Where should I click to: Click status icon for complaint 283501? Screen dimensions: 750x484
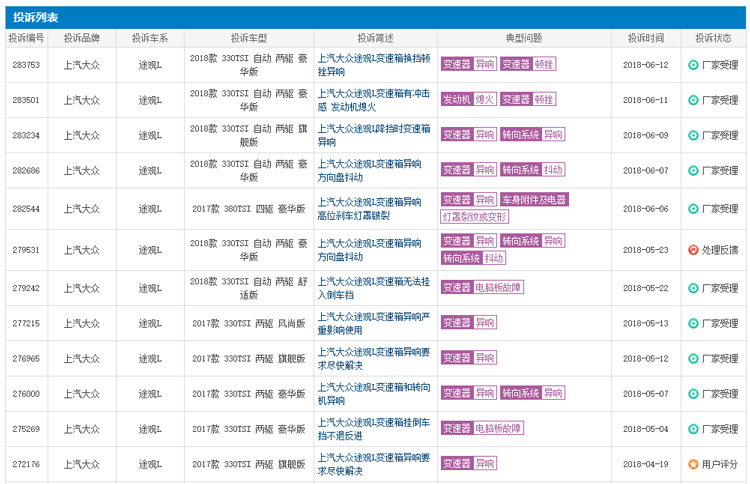[x=693, y=100]
